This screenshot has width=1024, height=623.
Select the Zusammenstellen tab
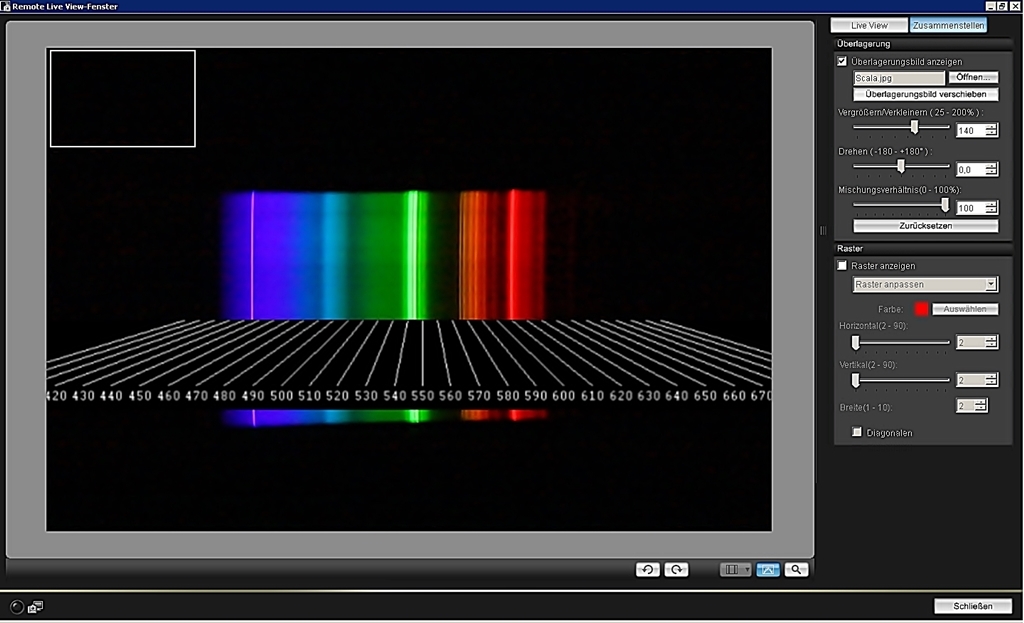(x=948, y=25)
